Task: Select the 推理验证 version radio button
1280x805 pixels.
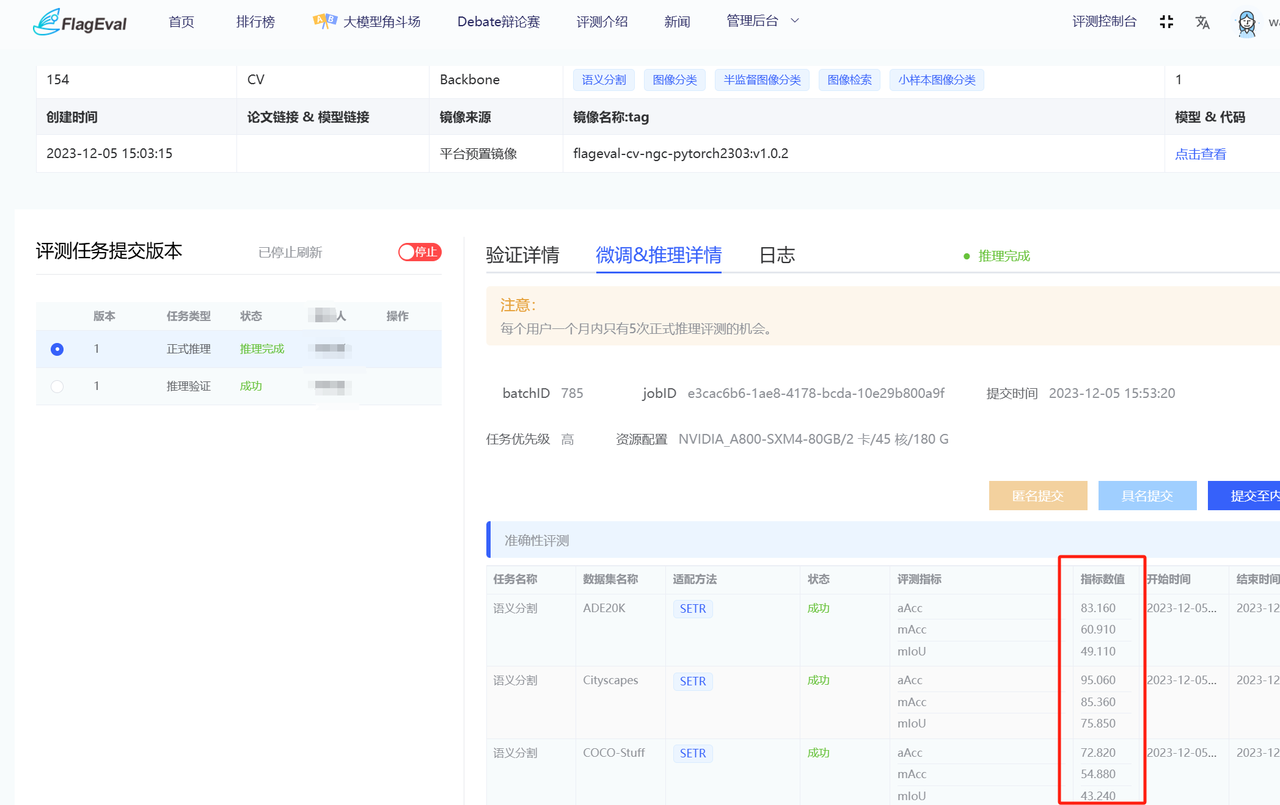Action: click(57, 386)
